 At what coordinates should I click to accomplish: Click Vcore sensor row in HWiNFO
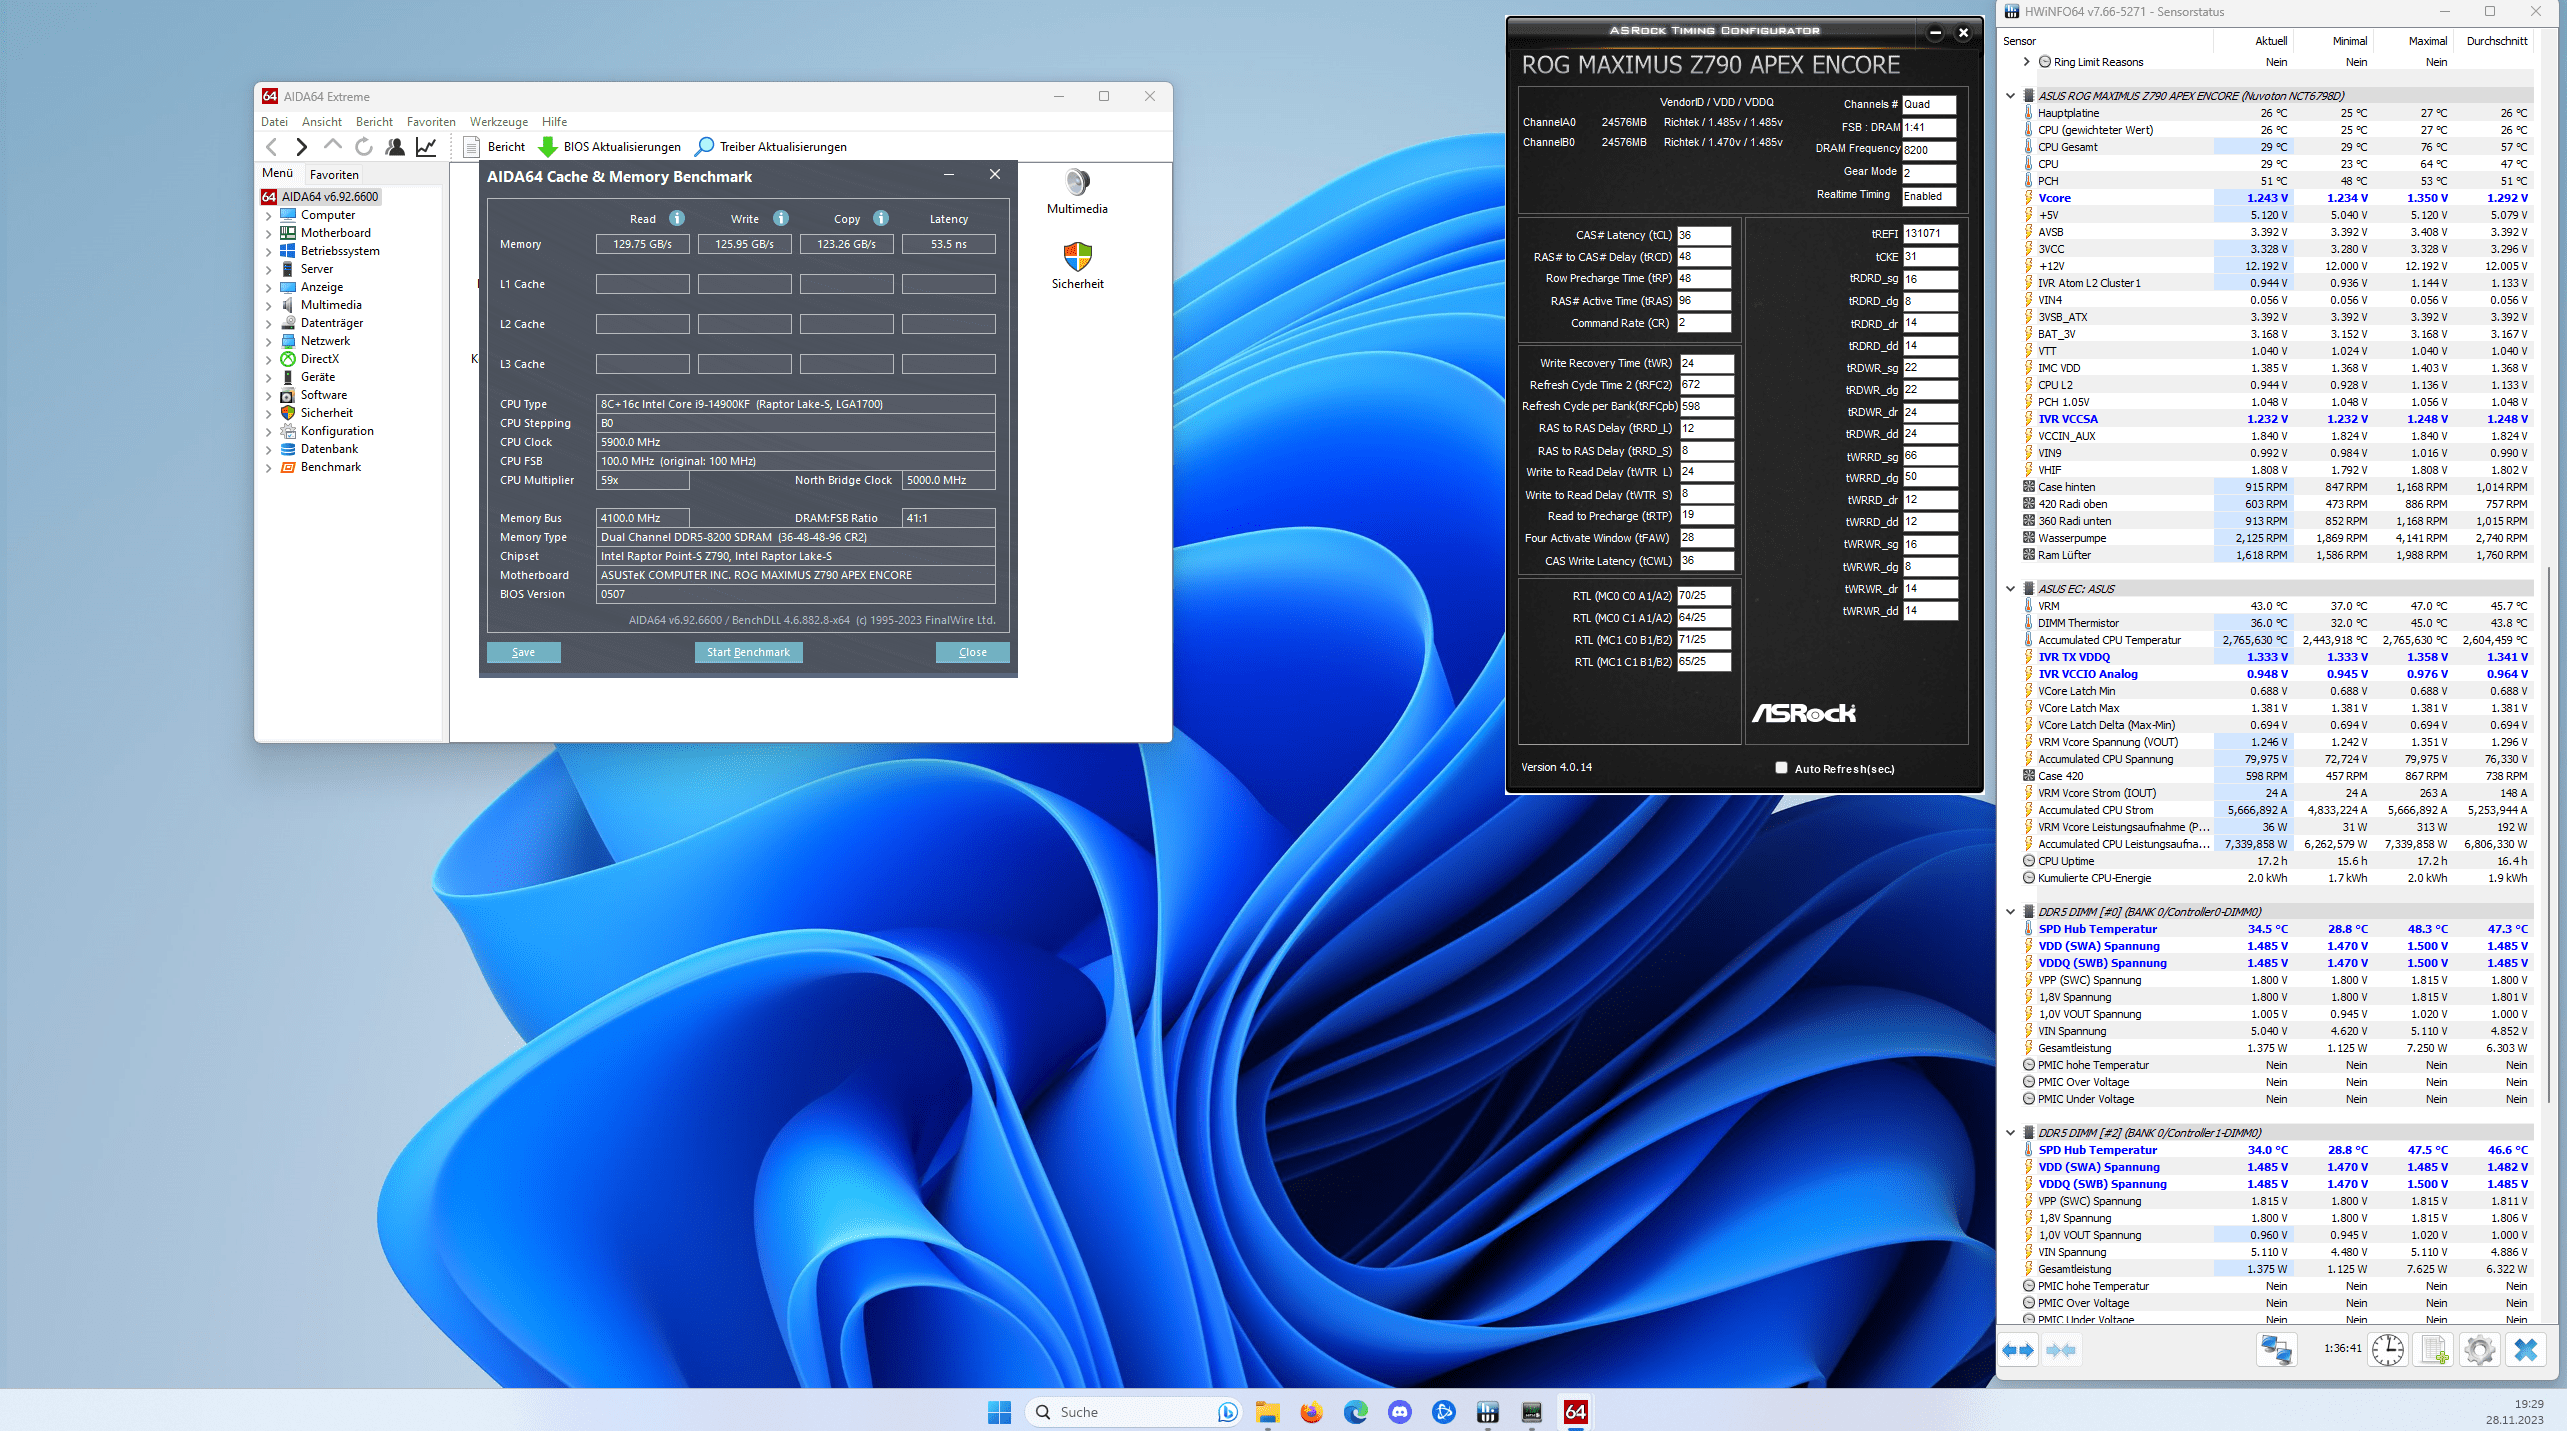[2276, 198]
